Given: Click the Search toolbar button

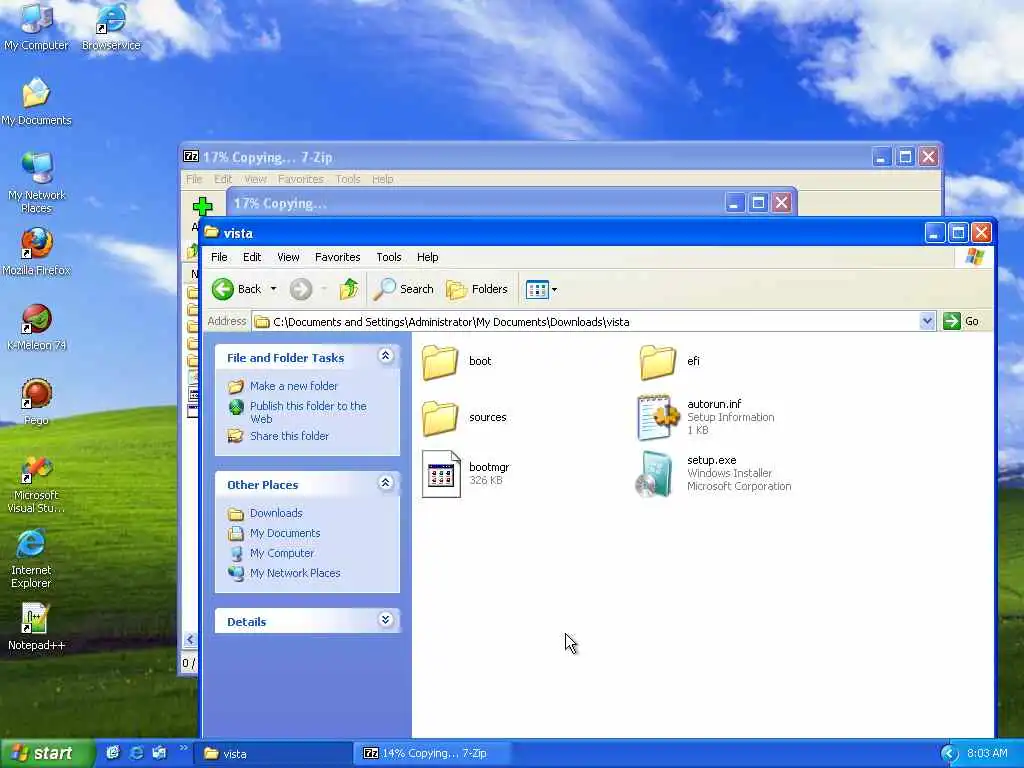Looking at the screenshot, I should [x=404, y=289].
